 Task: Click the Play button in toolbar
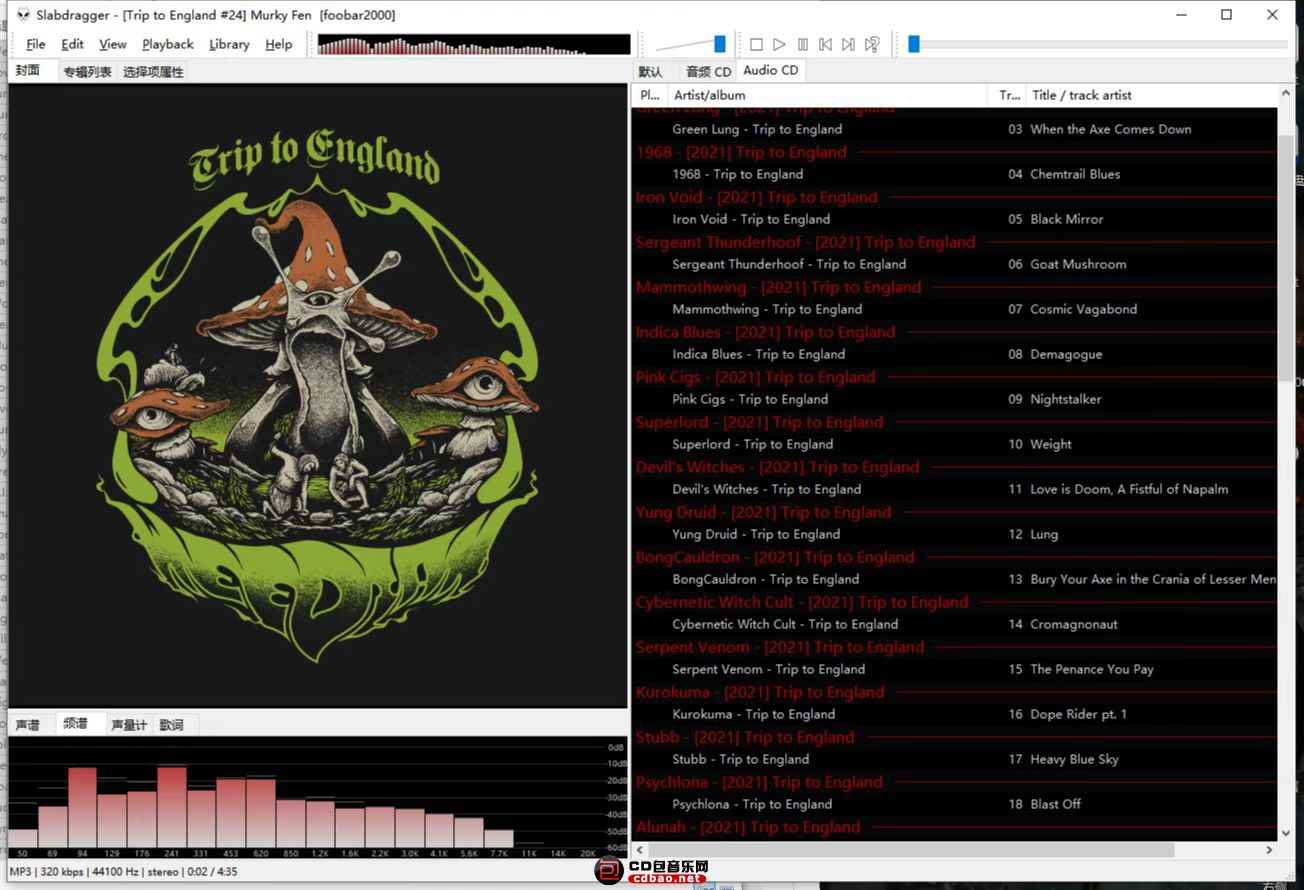(x=779, y=44)
